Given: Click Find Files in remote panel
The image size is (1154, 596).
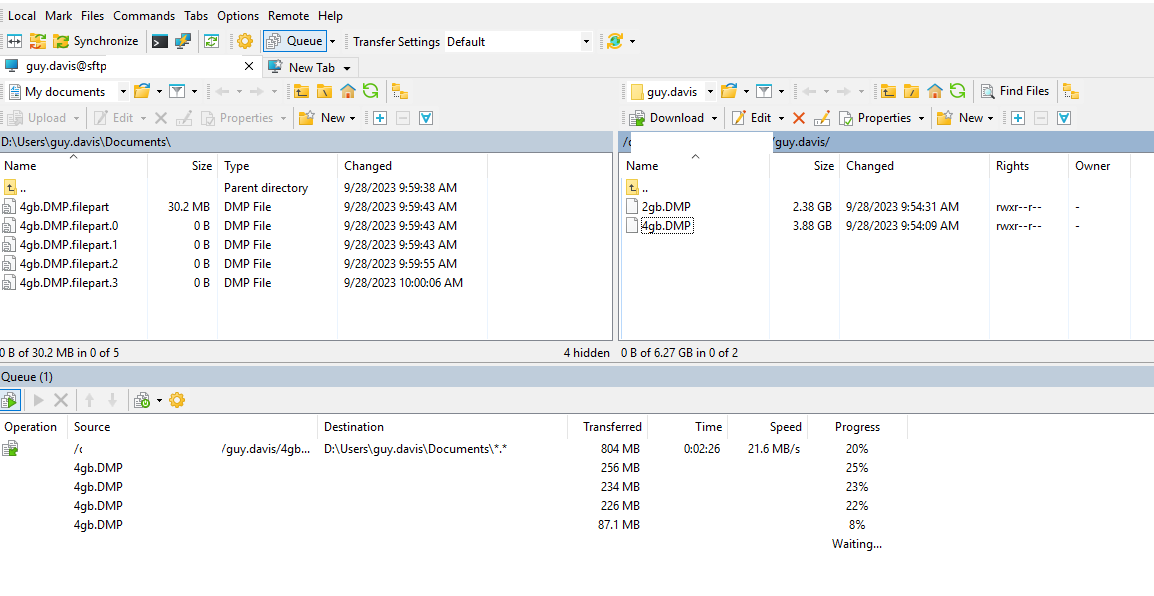Looking at the screenshot, I should point(1015,91).
